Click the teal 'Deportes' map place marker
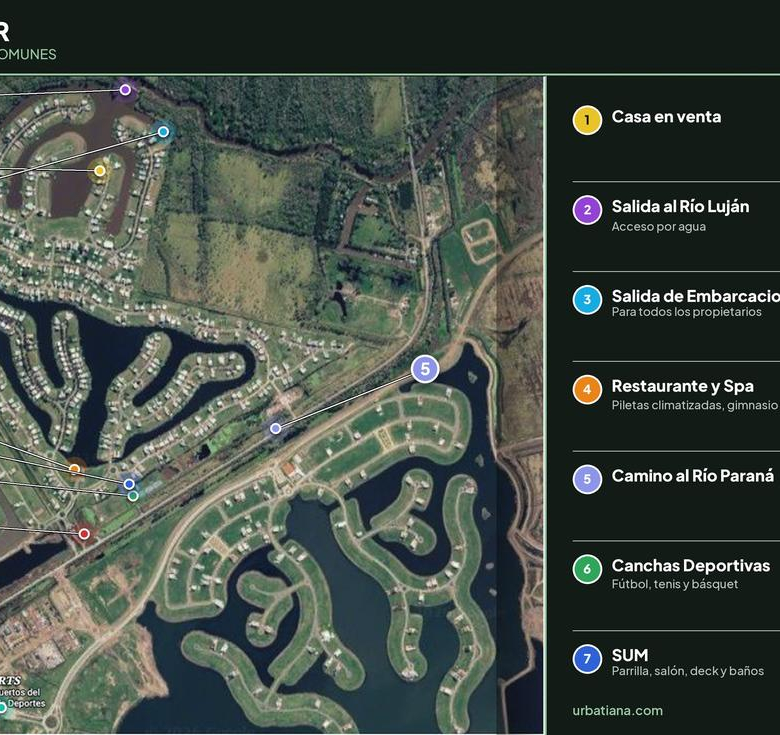780x735 pixels. click(2, 707)
